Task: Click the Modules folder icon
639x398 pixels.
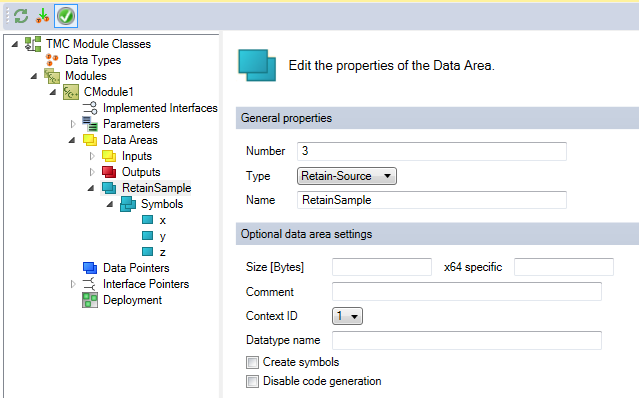Action: pyautogui.click(x=52, y=76)
